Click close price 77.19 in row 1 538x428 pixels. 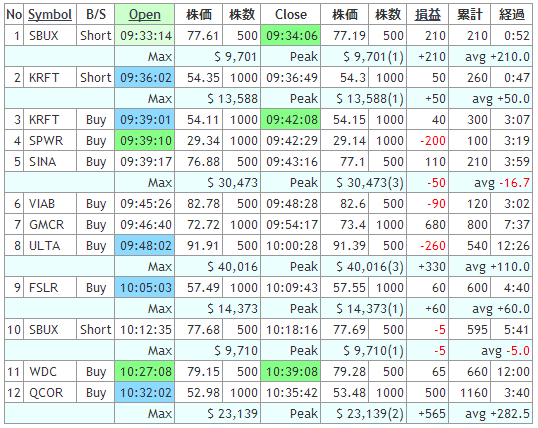pos(349,36)
